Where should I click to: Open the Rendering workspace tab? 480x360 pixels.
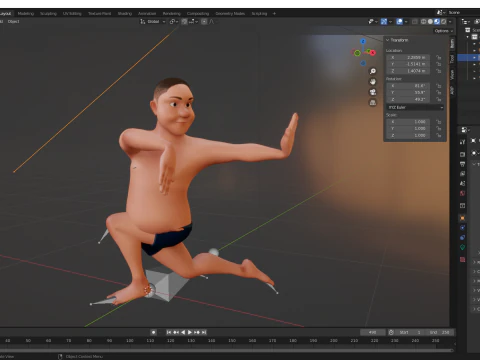(172, 14)
